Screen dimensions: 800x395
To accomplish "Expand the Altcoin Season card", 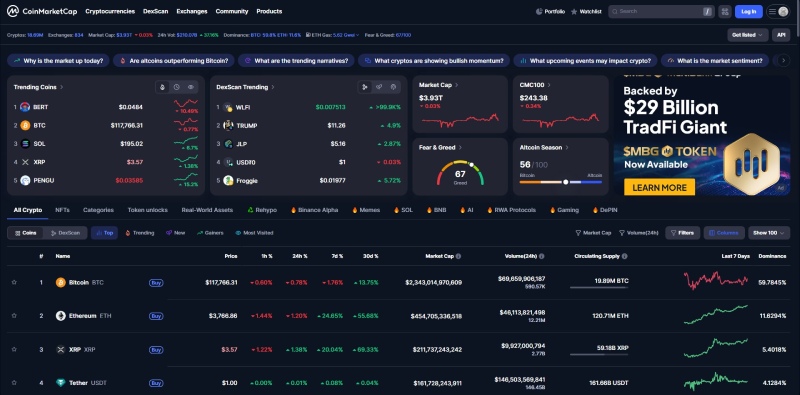I will tap(567, 147).
